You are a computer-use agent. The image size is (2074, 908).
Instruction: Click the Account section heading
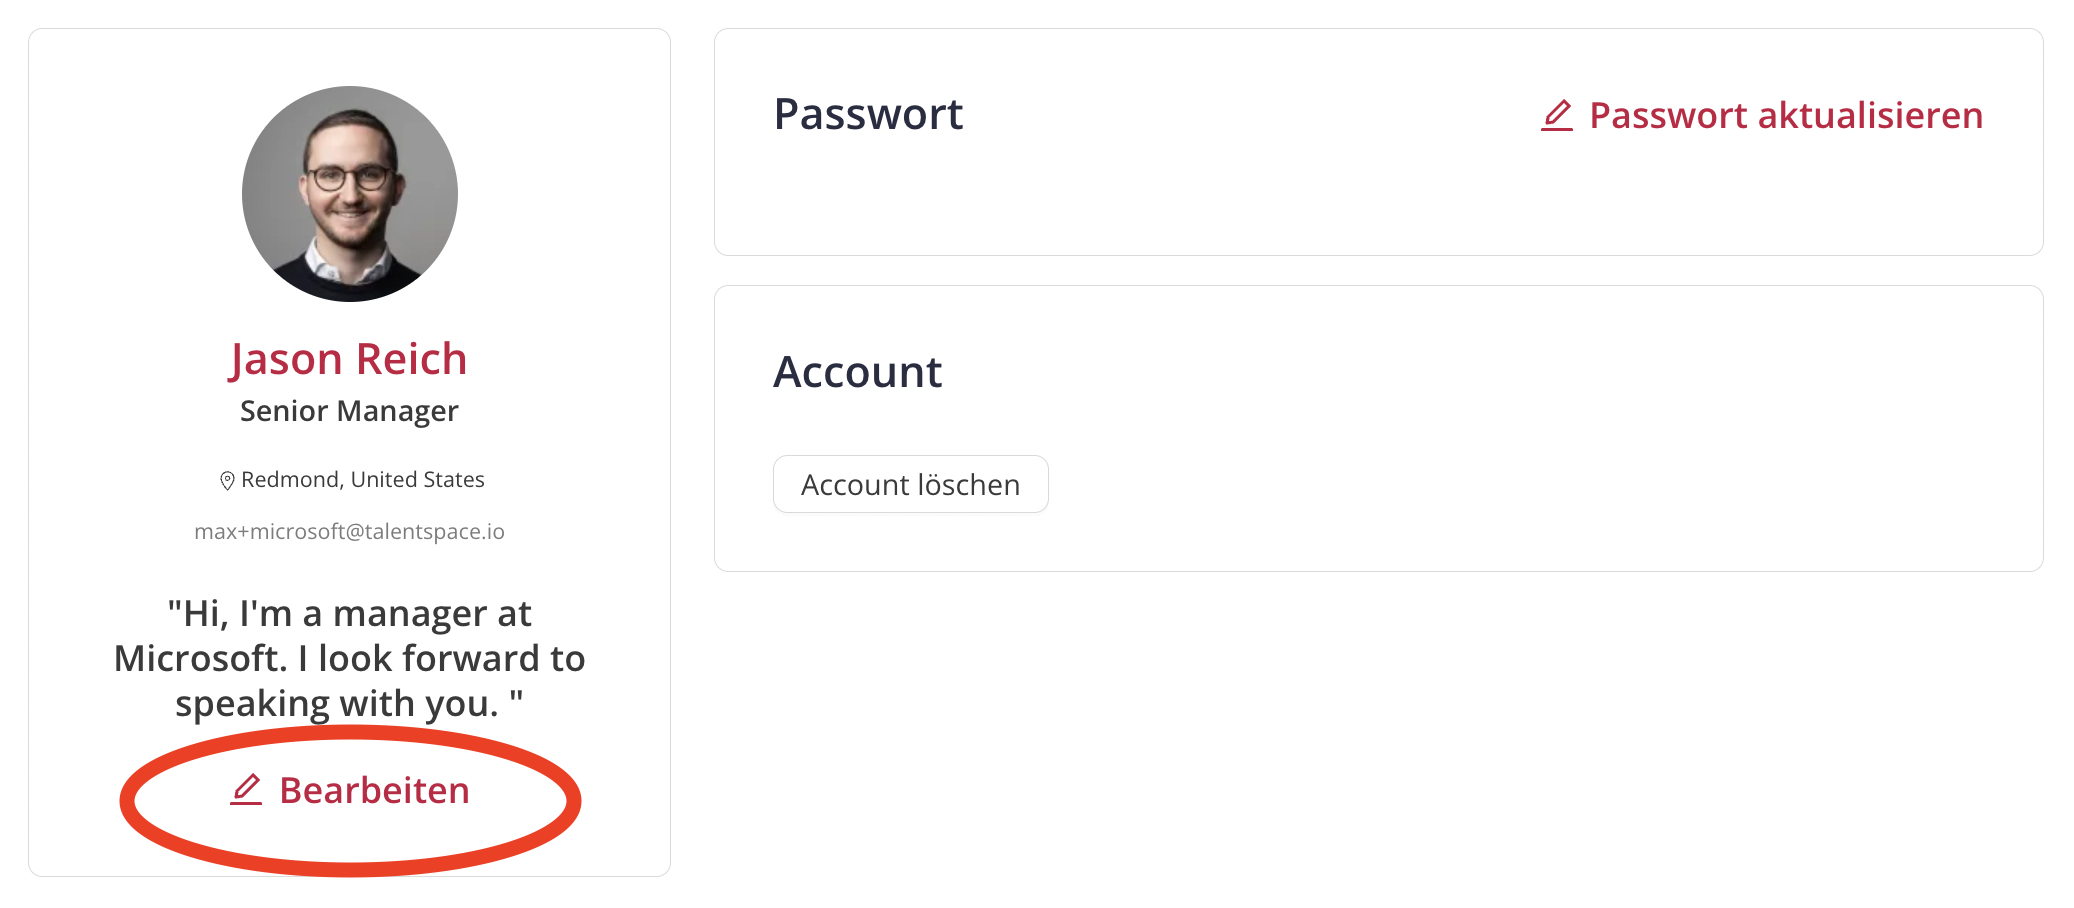[857, 372]
